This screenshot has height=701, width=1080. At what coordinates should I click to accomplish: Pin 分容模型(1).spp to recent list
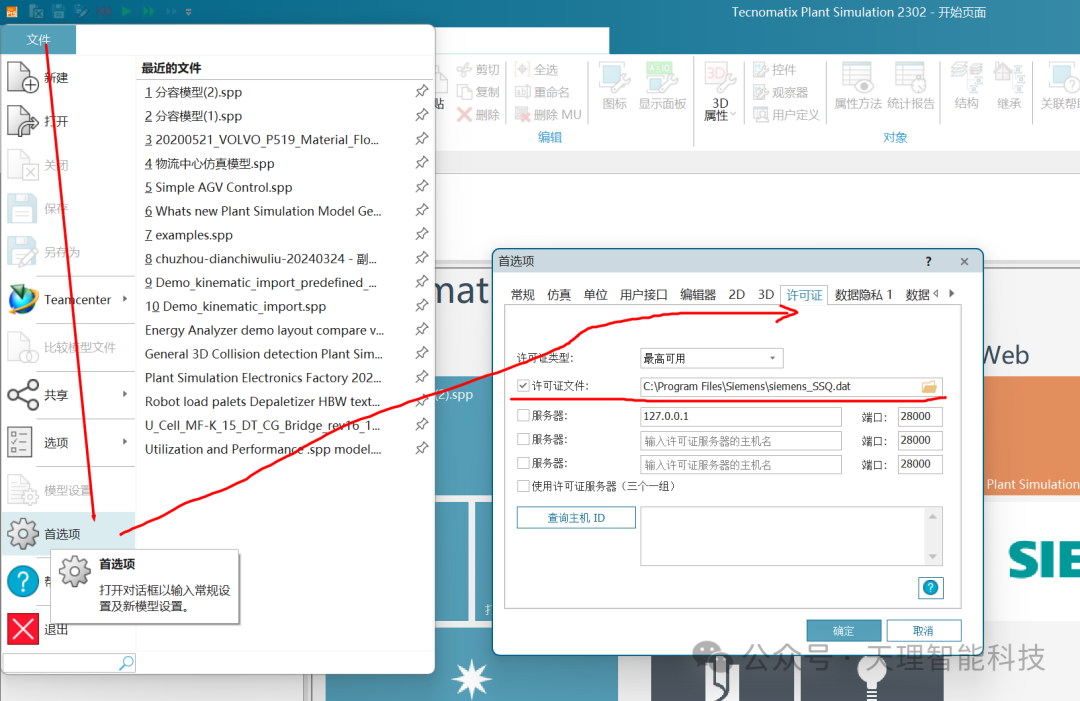[422, 115]
